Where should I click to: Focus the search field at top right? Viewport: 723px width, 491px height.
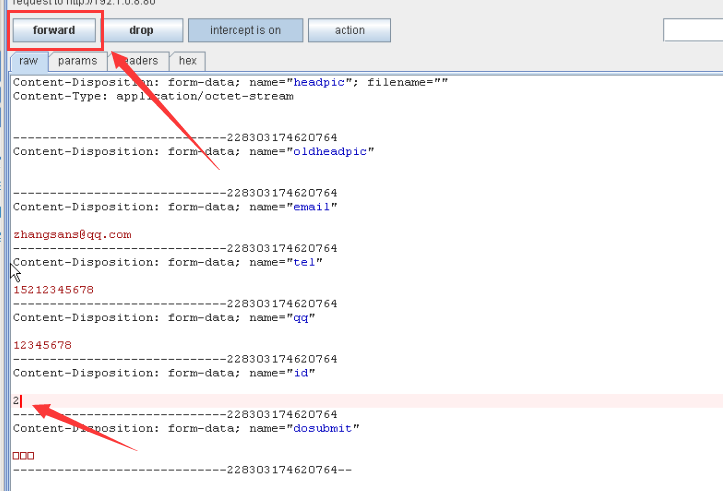point(693,30)
